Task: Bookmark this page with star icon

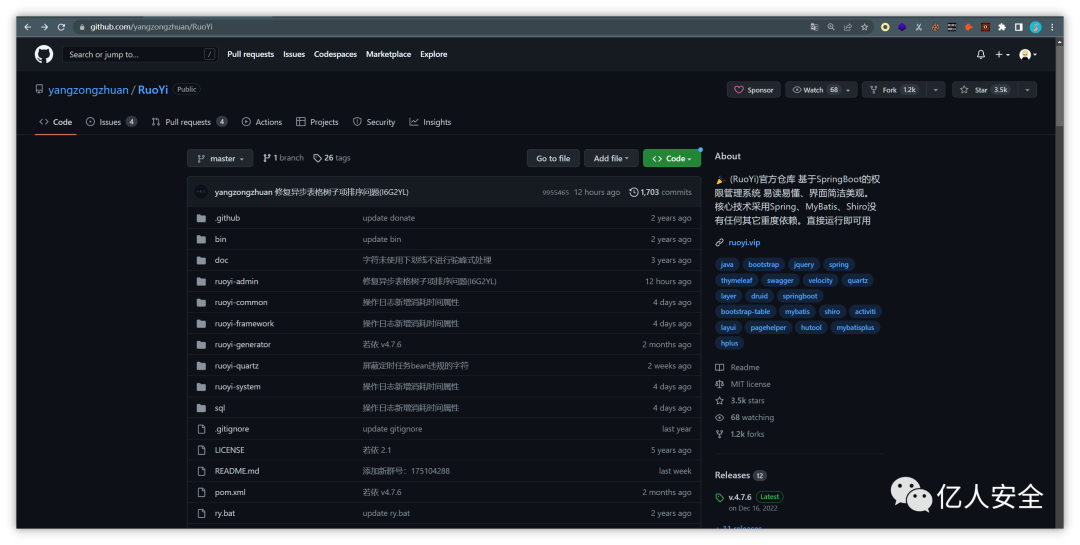Action: [864, 27]
